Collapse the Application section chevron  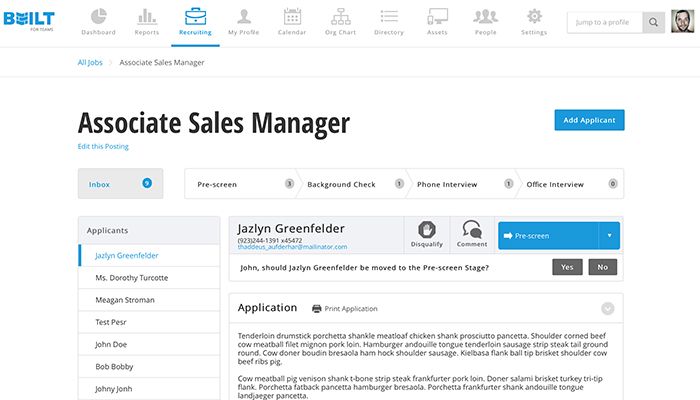point(607,309)
